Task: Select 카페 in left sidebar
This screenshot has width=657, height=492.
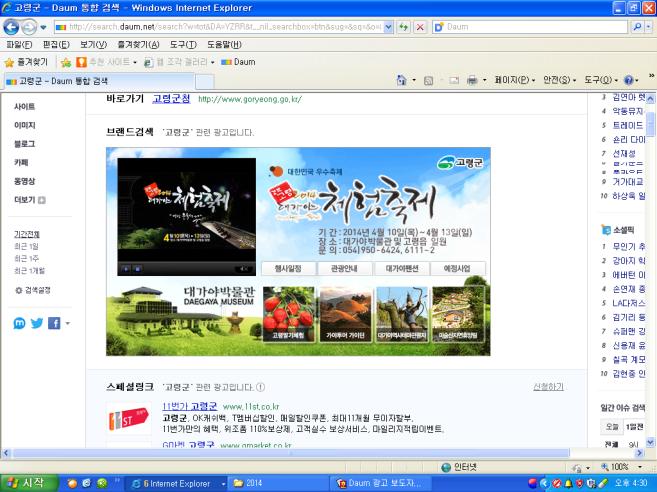Action: [x=21, y=163]
